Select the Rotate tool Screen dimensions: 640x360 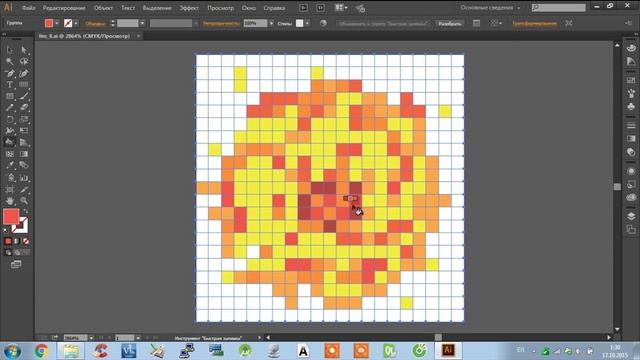click(9, 120)
